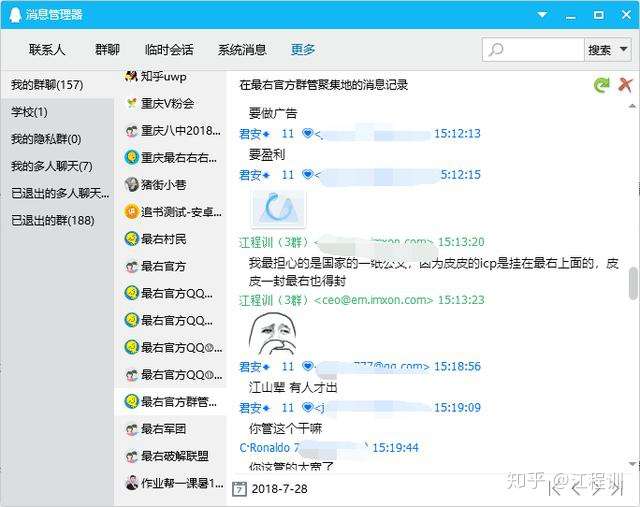Click sender line 江程训（3群） at 15:13:23
The height and width of the screenshot is (507, 640).
[362, 300]
